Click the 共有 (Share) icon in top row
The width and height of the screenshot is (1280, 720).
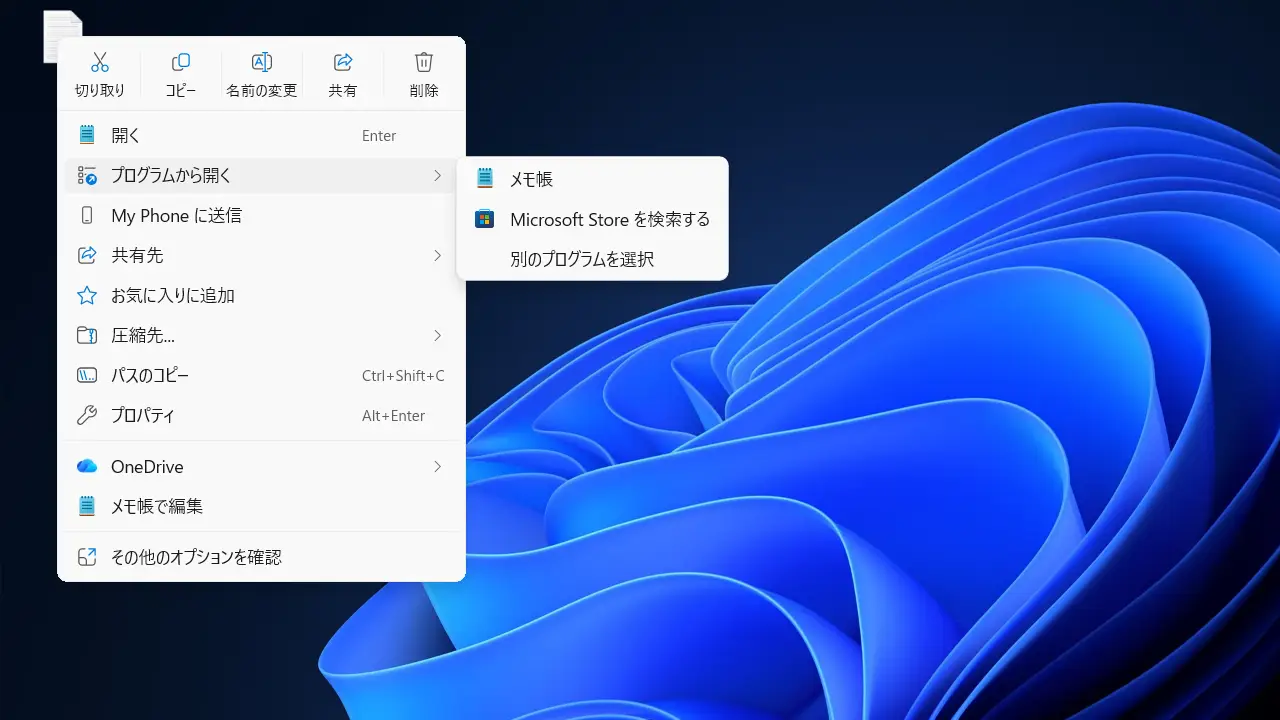[x=343, y=63]
